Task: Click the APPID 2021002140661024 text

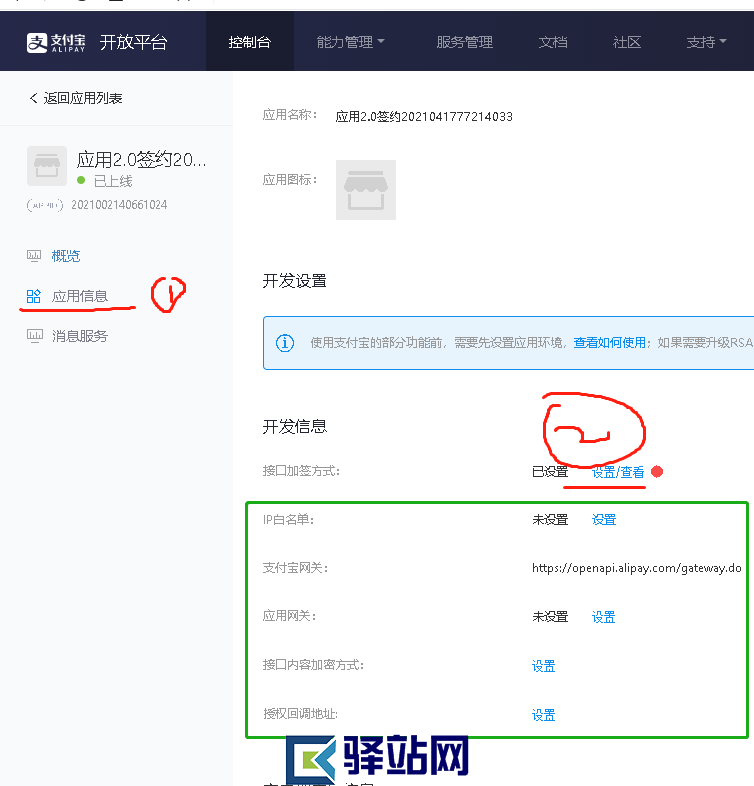Action: tap(119, 205)
